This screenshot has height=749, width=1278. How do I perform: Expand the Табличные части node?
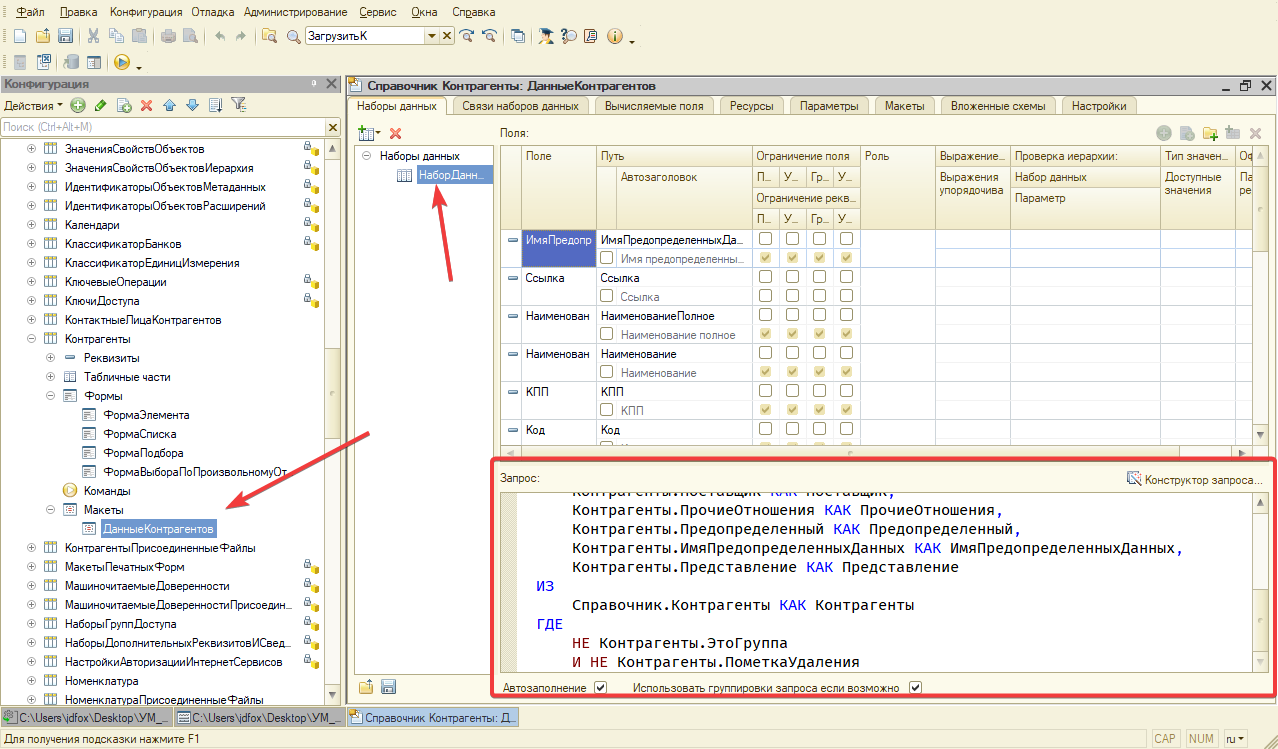tap(50, 377)
